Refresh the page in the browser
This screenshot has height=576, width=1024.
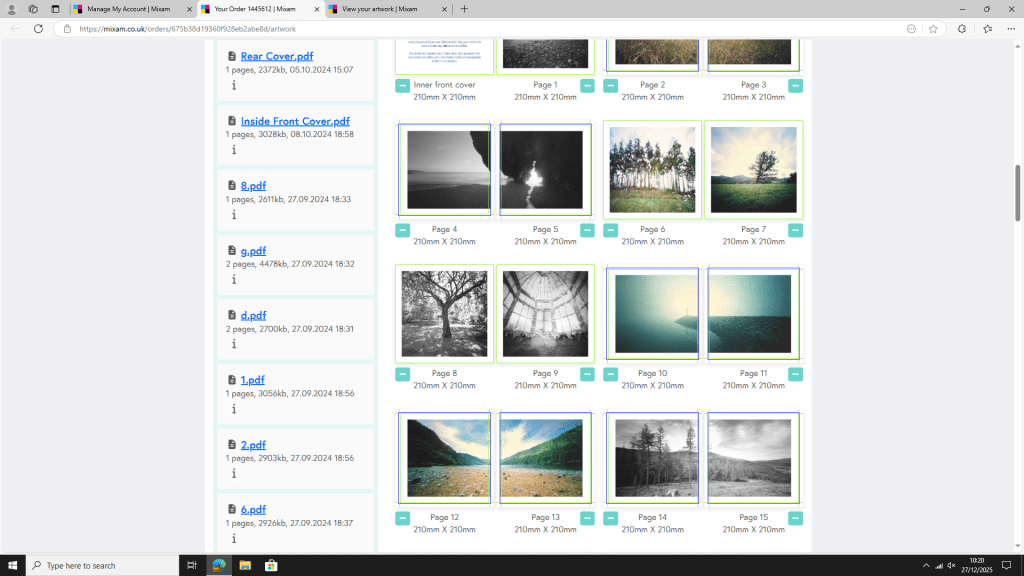38,29
